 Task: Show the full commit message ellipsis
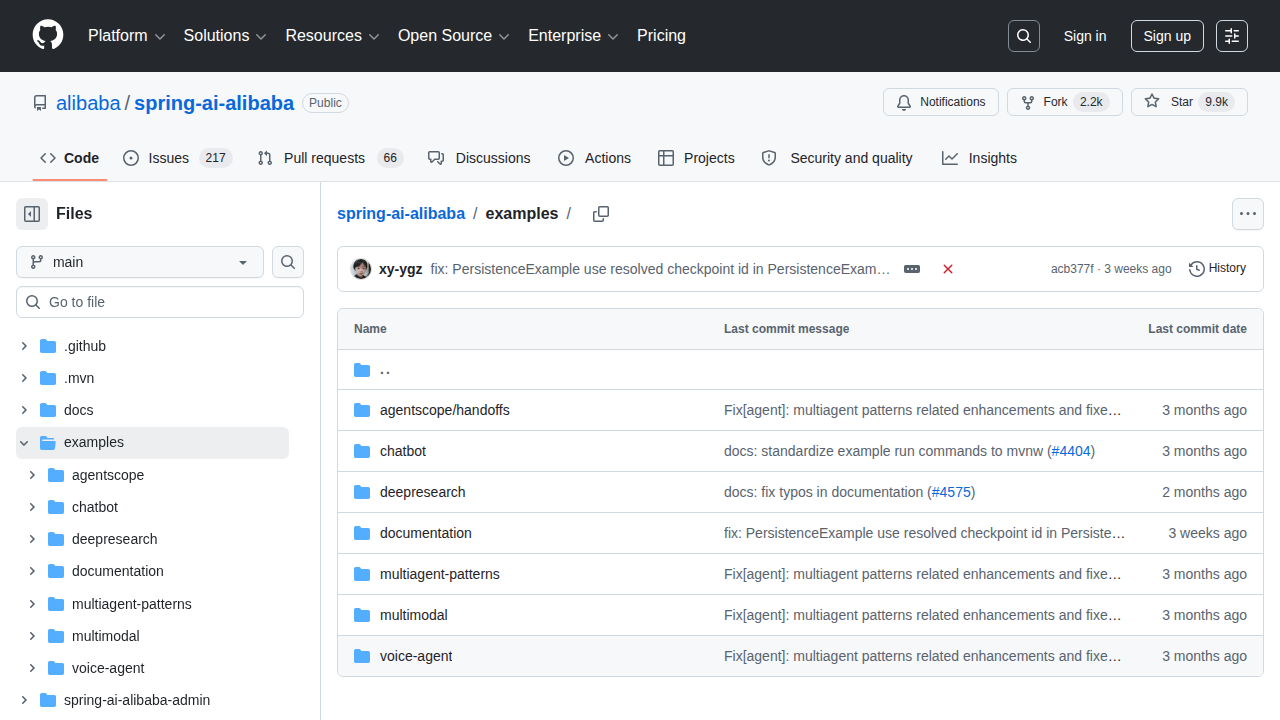point(912,269)
